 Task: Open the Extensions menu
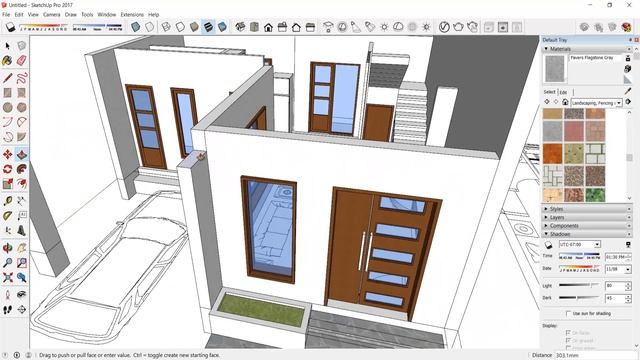132,14
